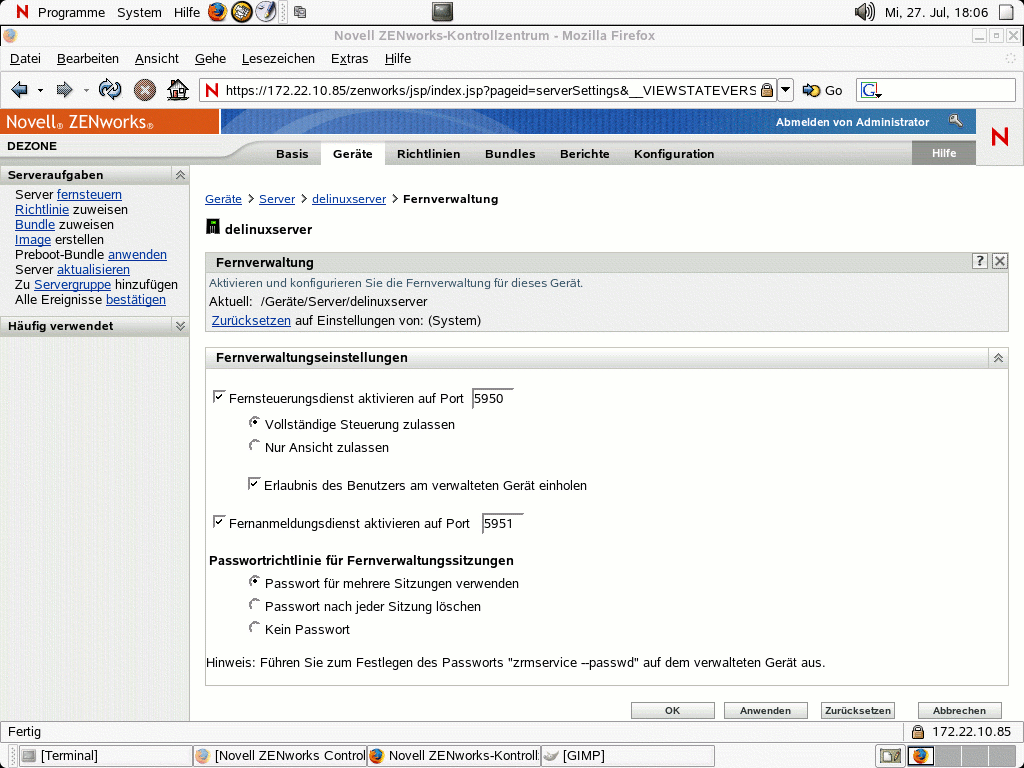The height and width of the screenshot is (768, 1024).
Task: Click the Firefox forward arrow
Action: tap(64, 89)
